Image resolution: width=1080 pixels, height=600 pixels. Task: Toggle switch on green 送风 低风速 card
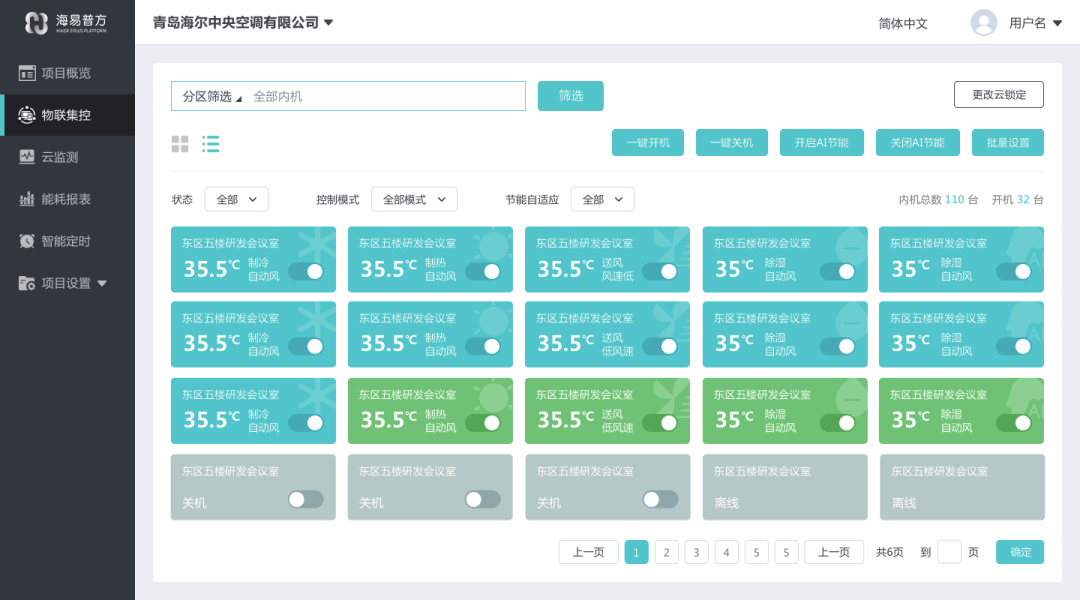(x=660, y=423)
